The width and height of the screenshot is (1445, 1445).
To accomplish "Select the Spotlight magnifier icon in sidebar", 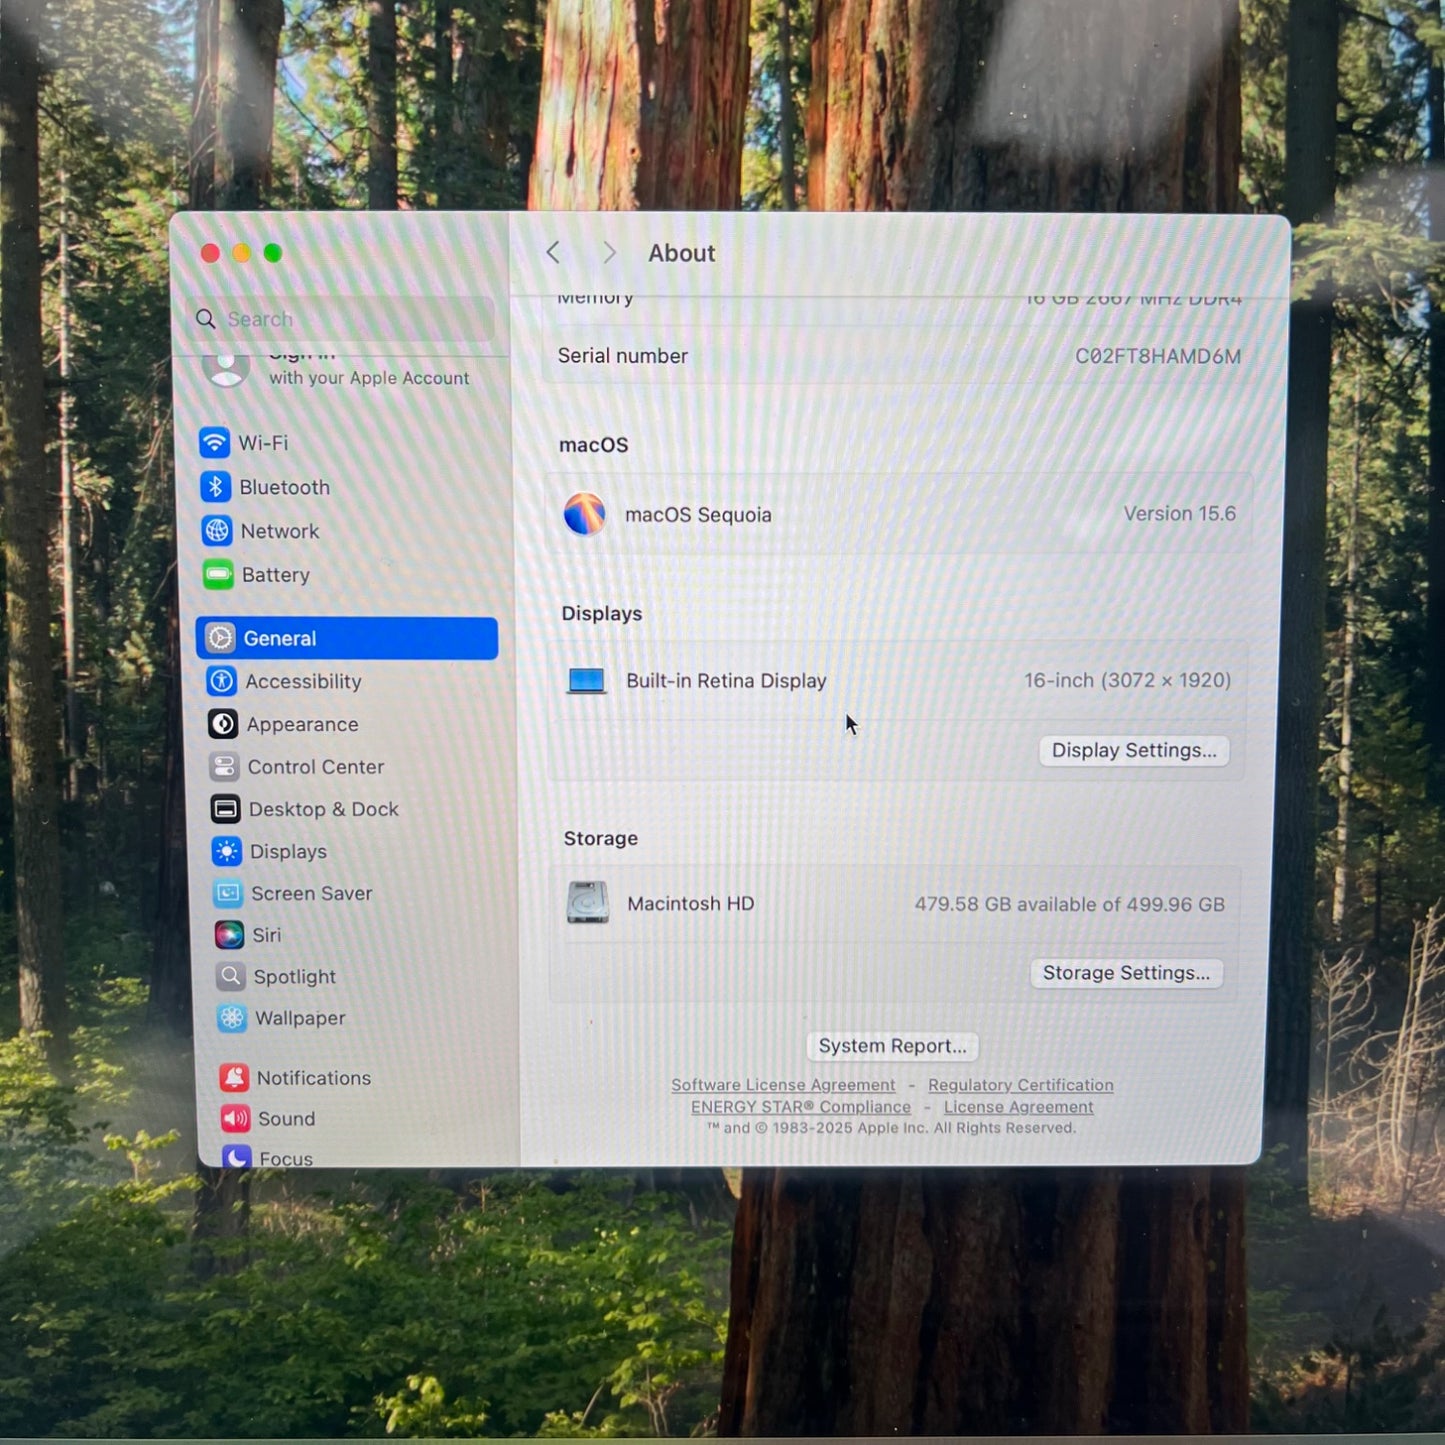I will (x=230, y=976).
